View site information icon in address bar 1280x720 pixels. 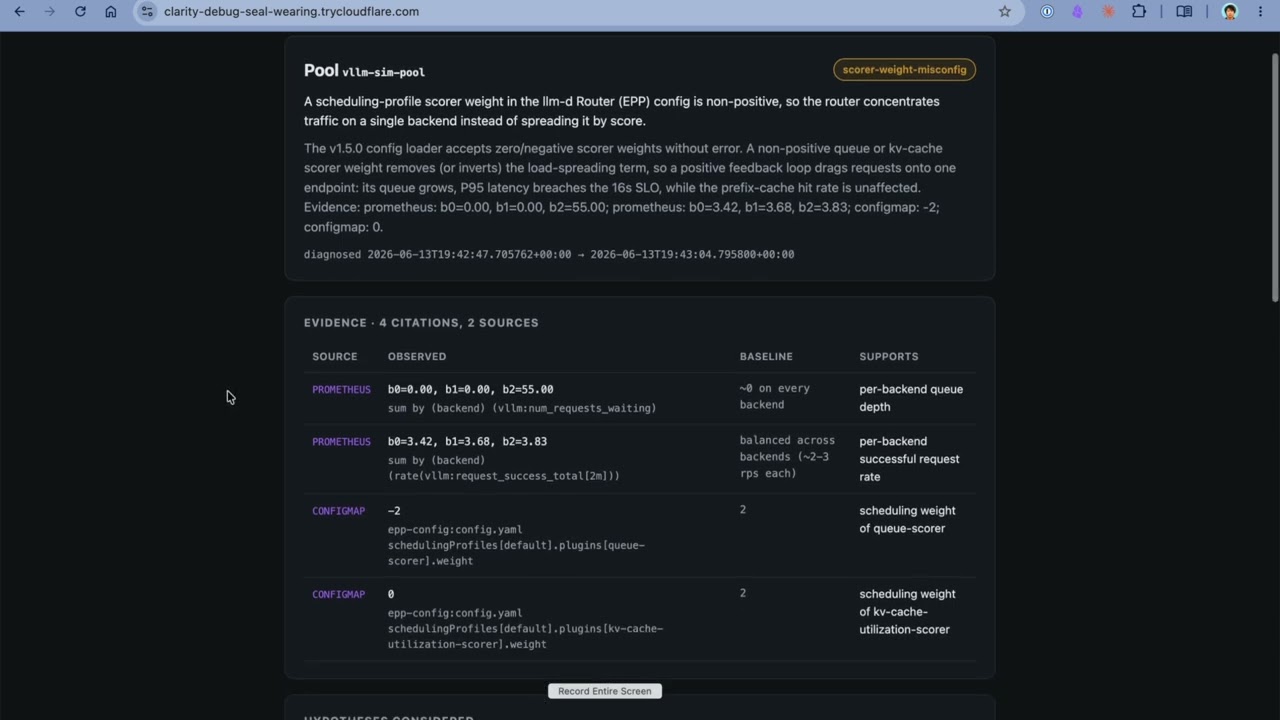(x=147, y=11)
